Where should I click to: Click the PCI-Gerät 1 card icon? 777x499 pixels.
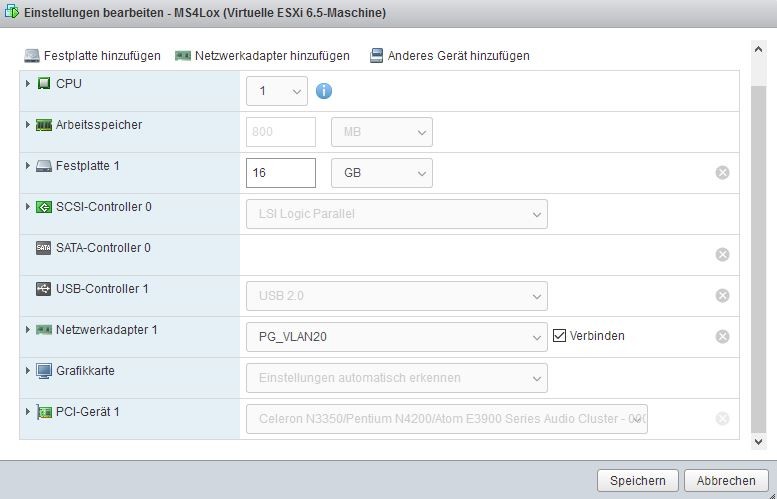click(44, 412)
